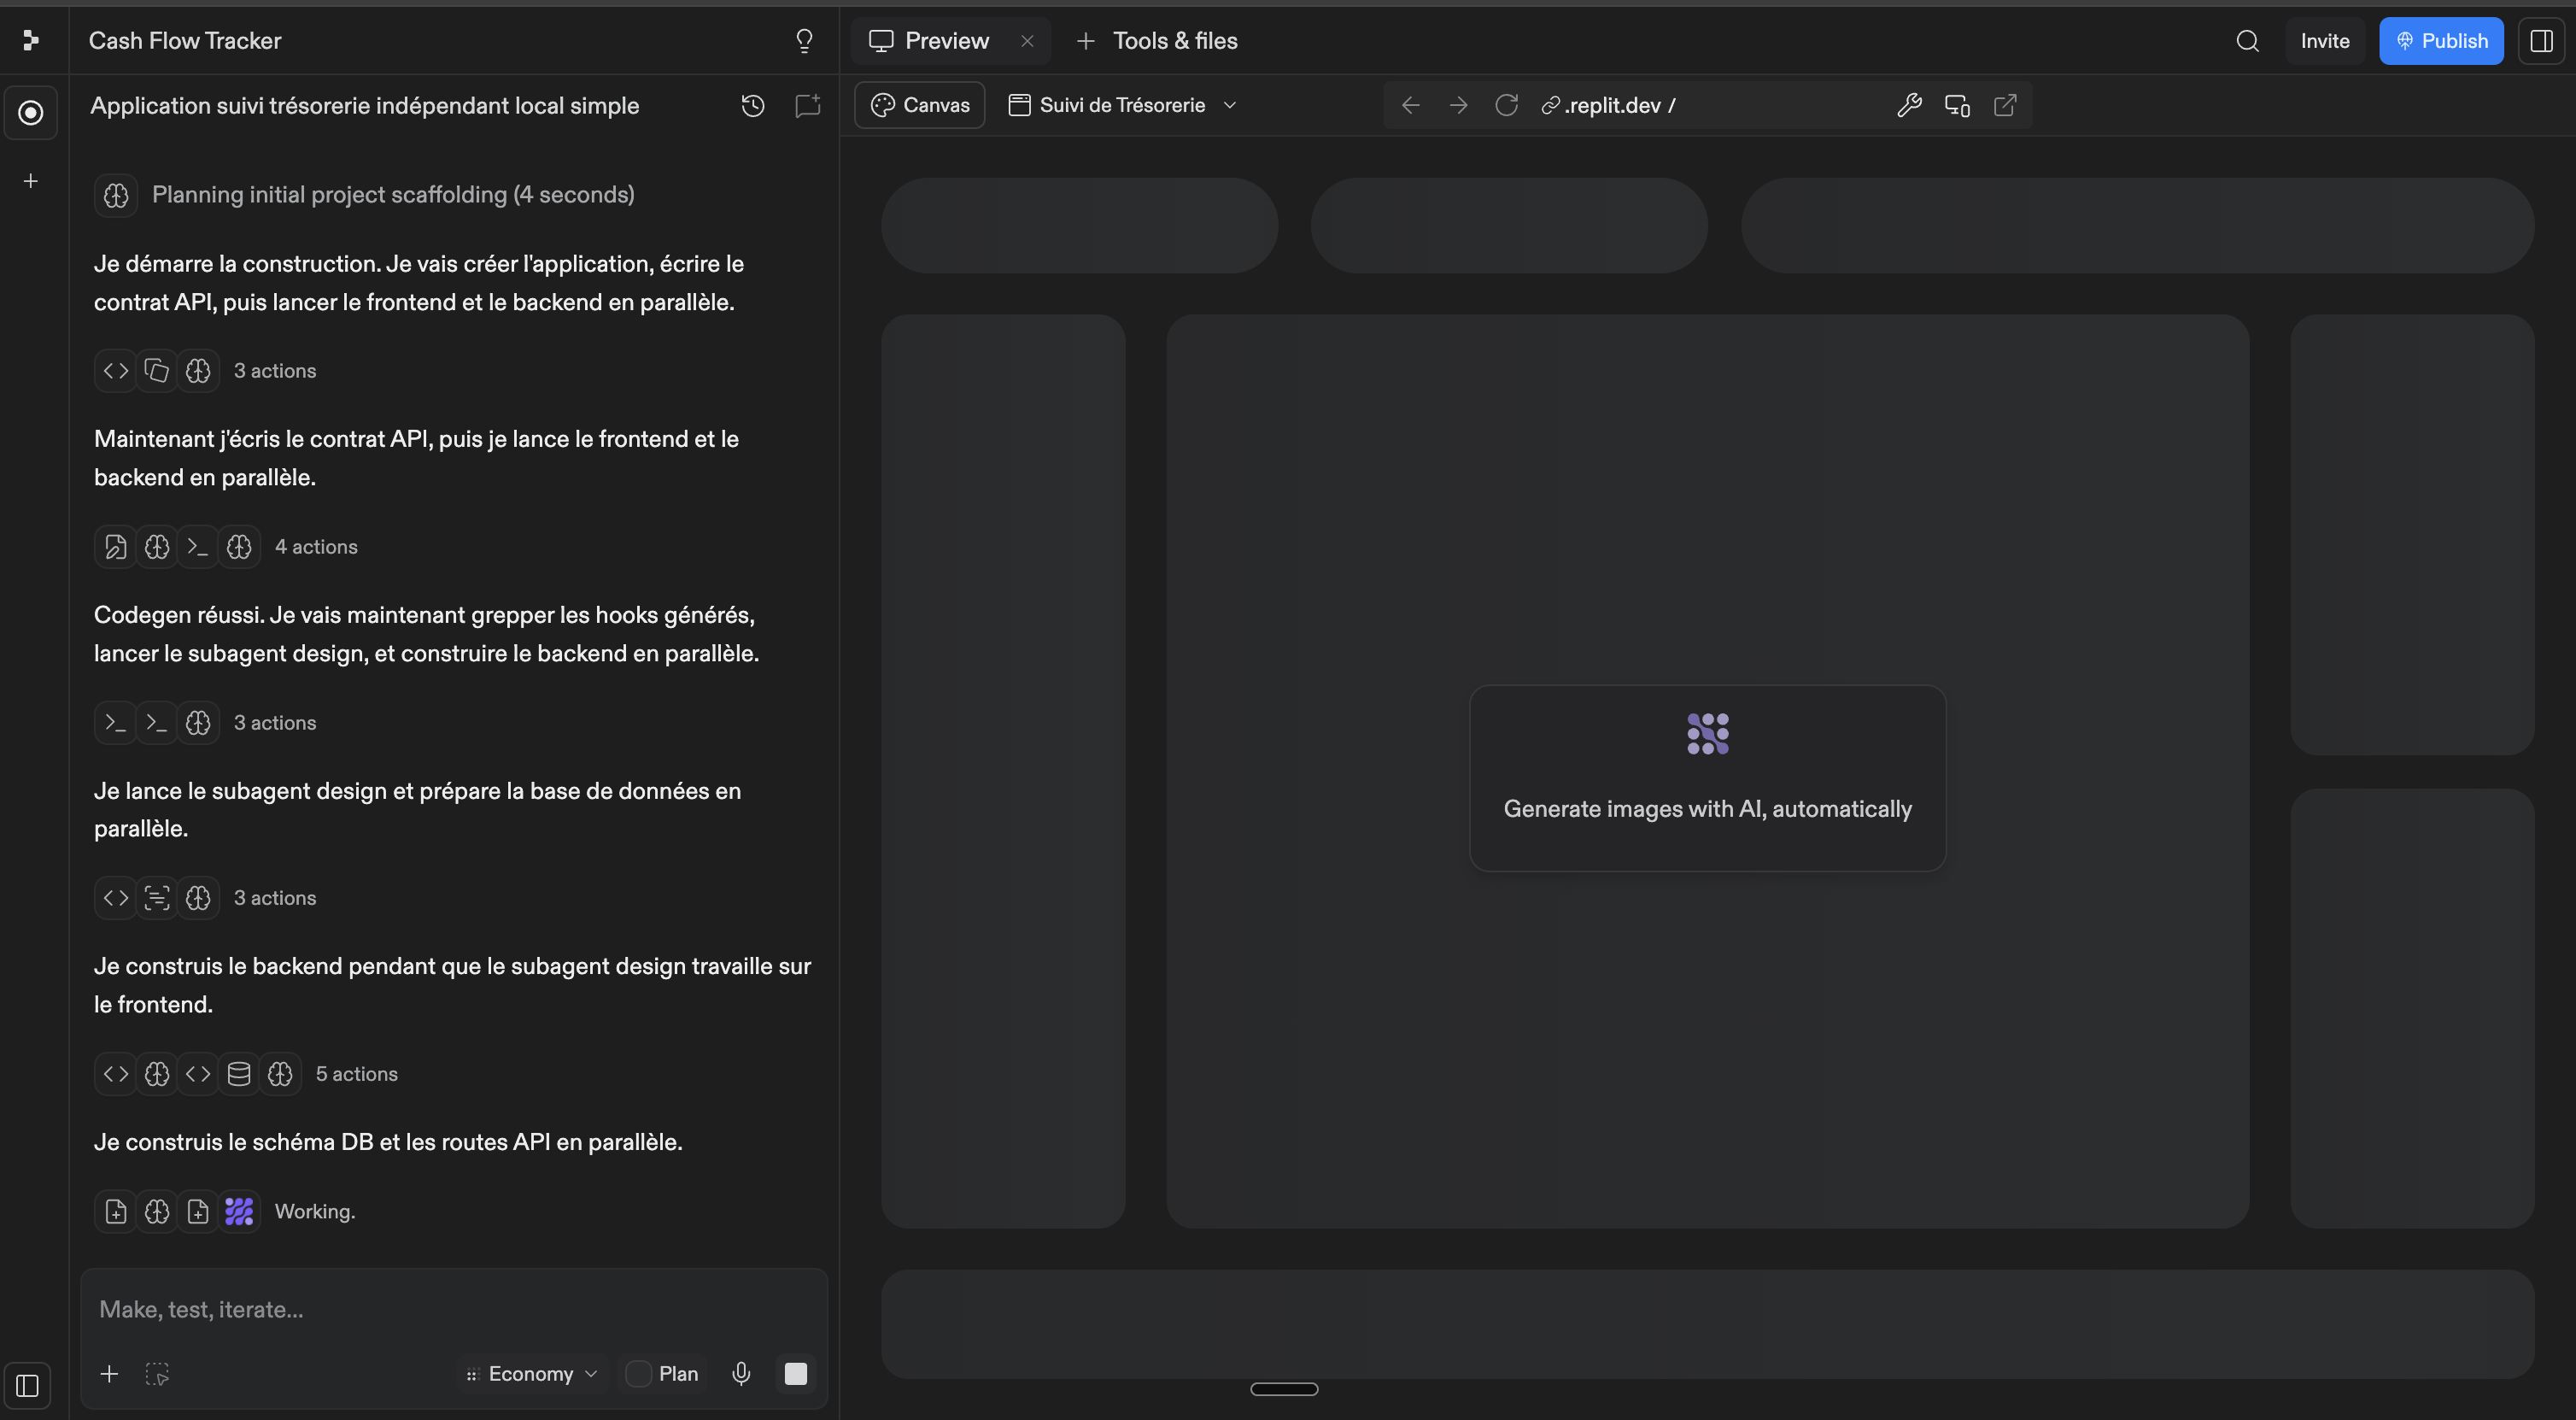Attach file with plus icon in prompt box
Image resolution: width=2576 pixels, height=1420 pixels.
coord(110,1374)
